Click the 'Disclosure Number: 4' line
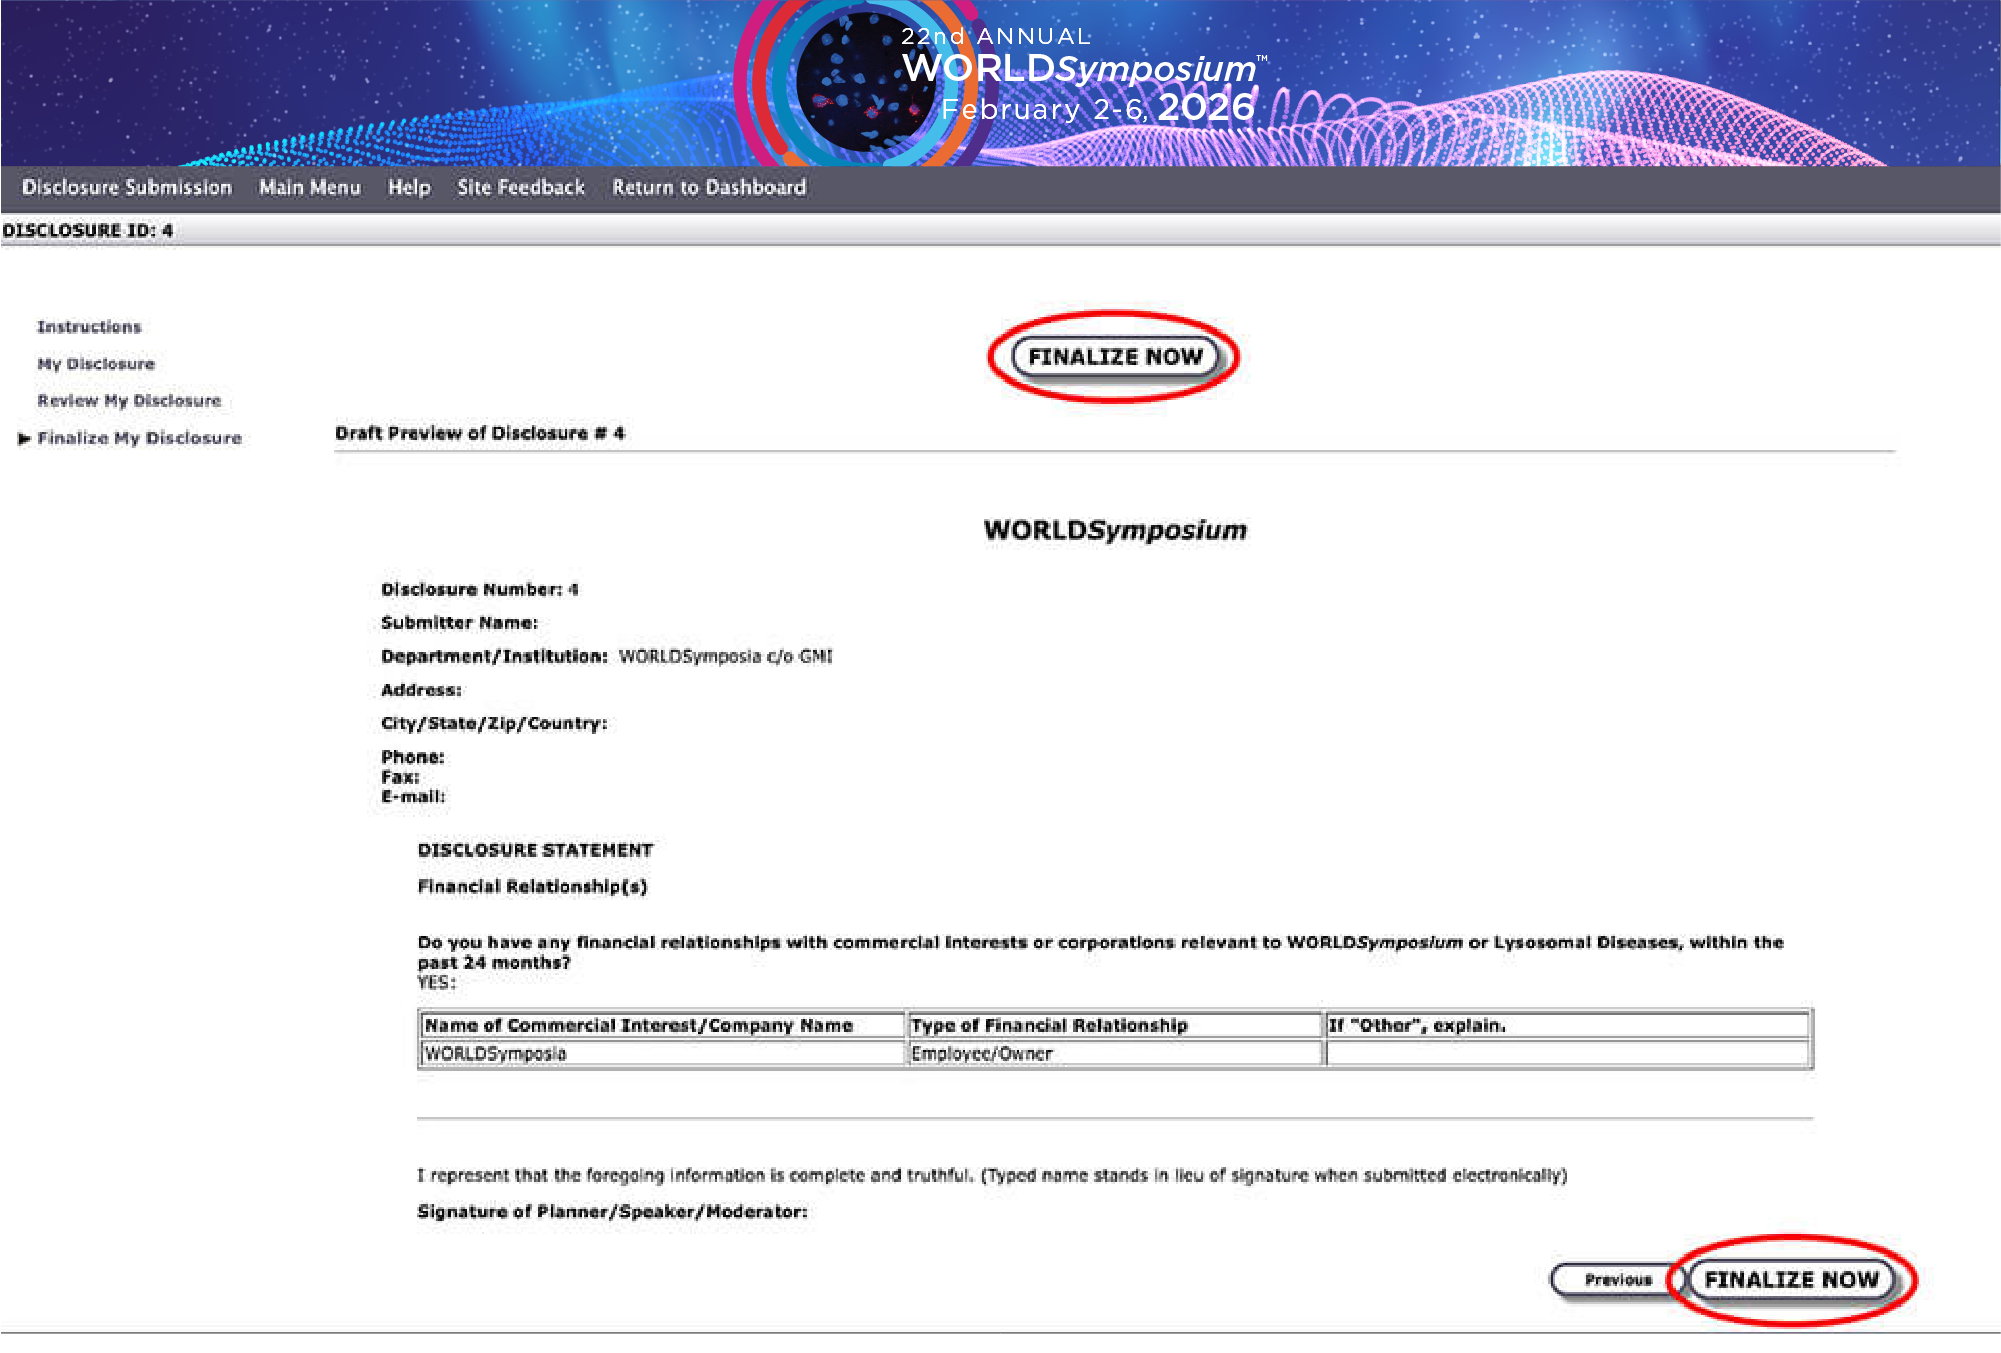The height and width of the screenshot is (1353, 2001). (x=480, y=589)
